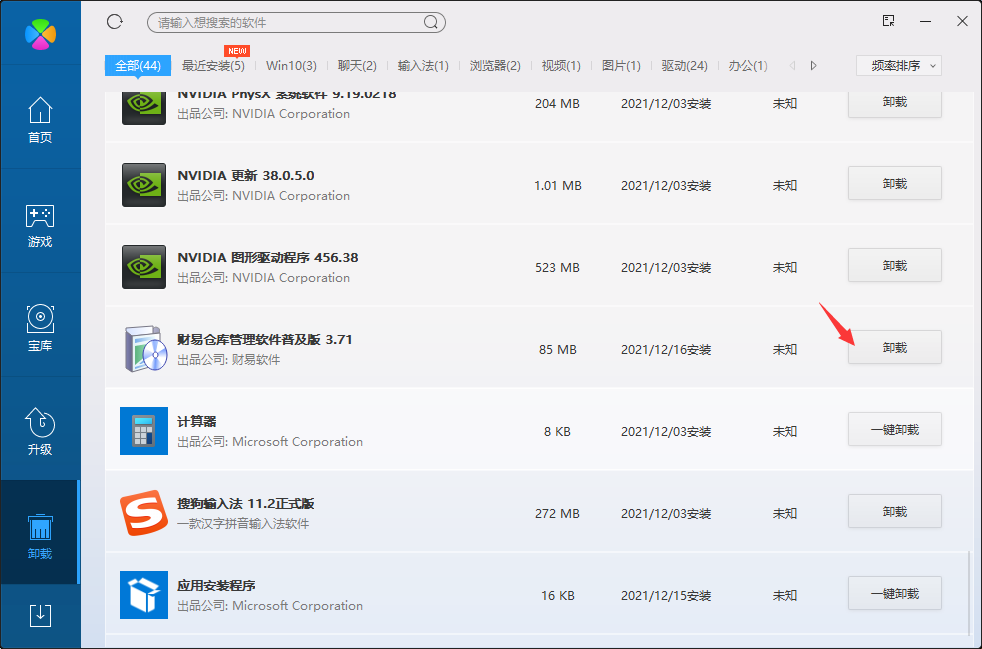Open the 升级 upgrade section
The height and width of the screenshot is (649, 982).
pos(40,432)
